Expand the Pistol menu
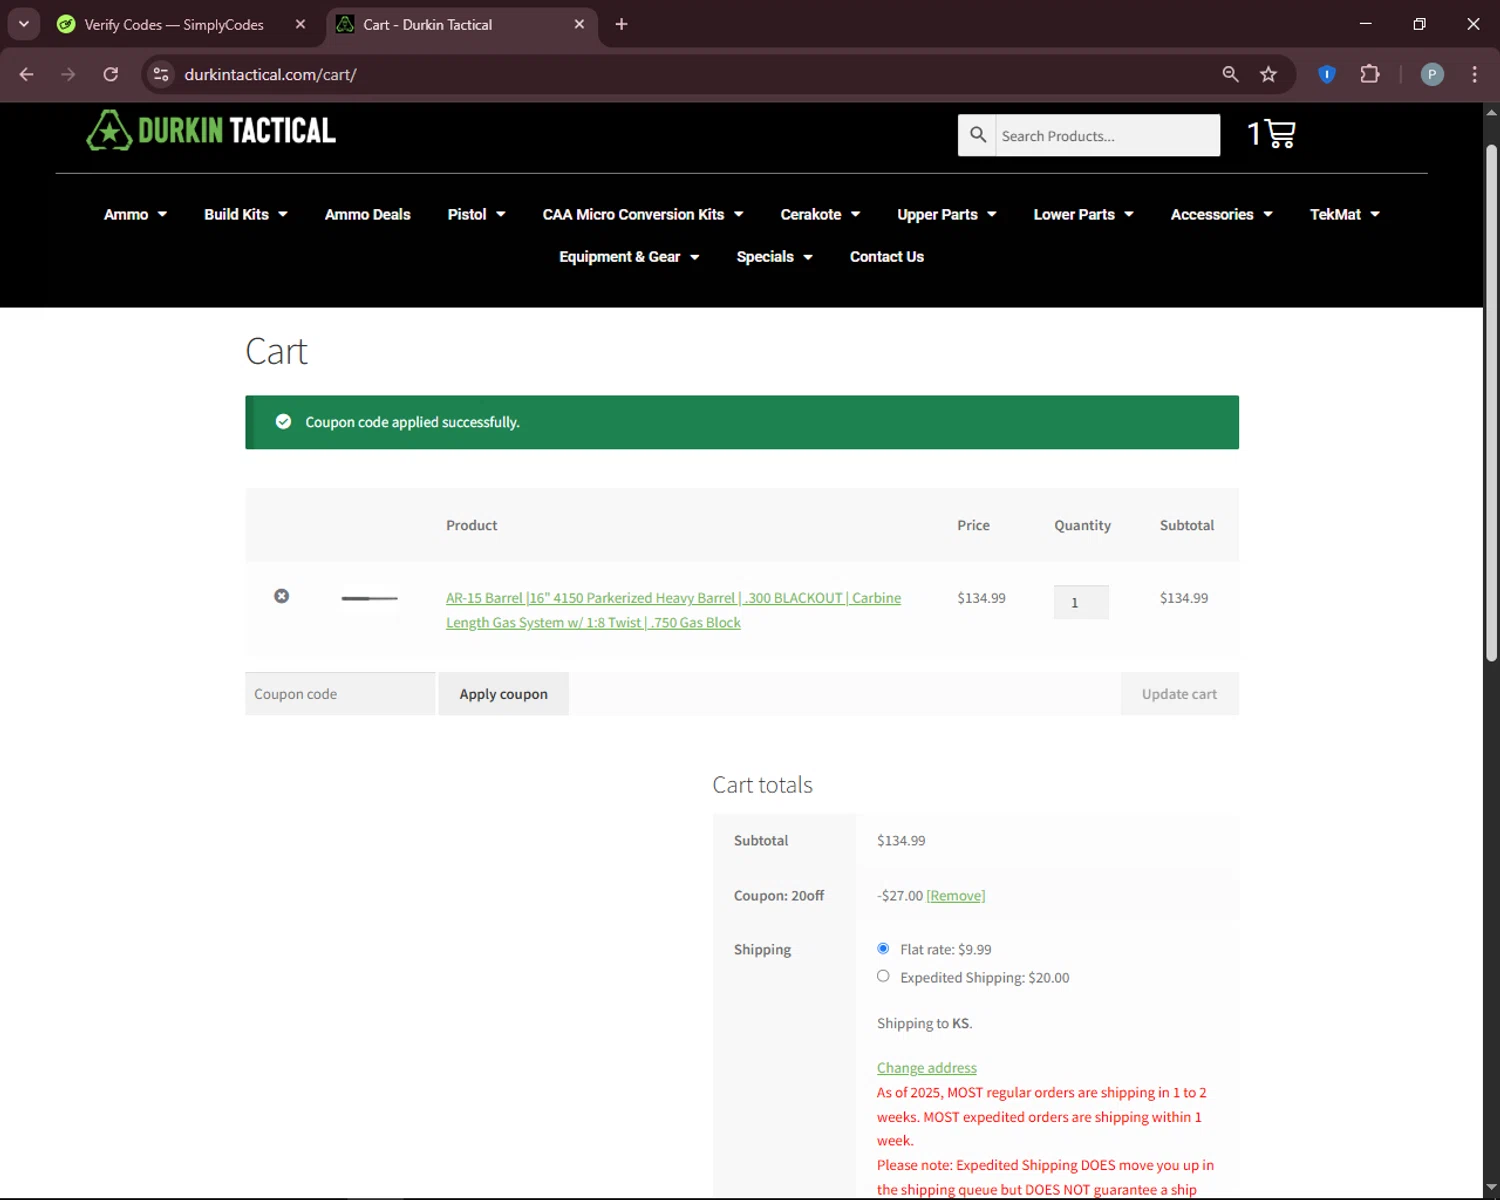Image resolution: width=1500 pixels, height=1200 pixels. click(x=476, y=214)
